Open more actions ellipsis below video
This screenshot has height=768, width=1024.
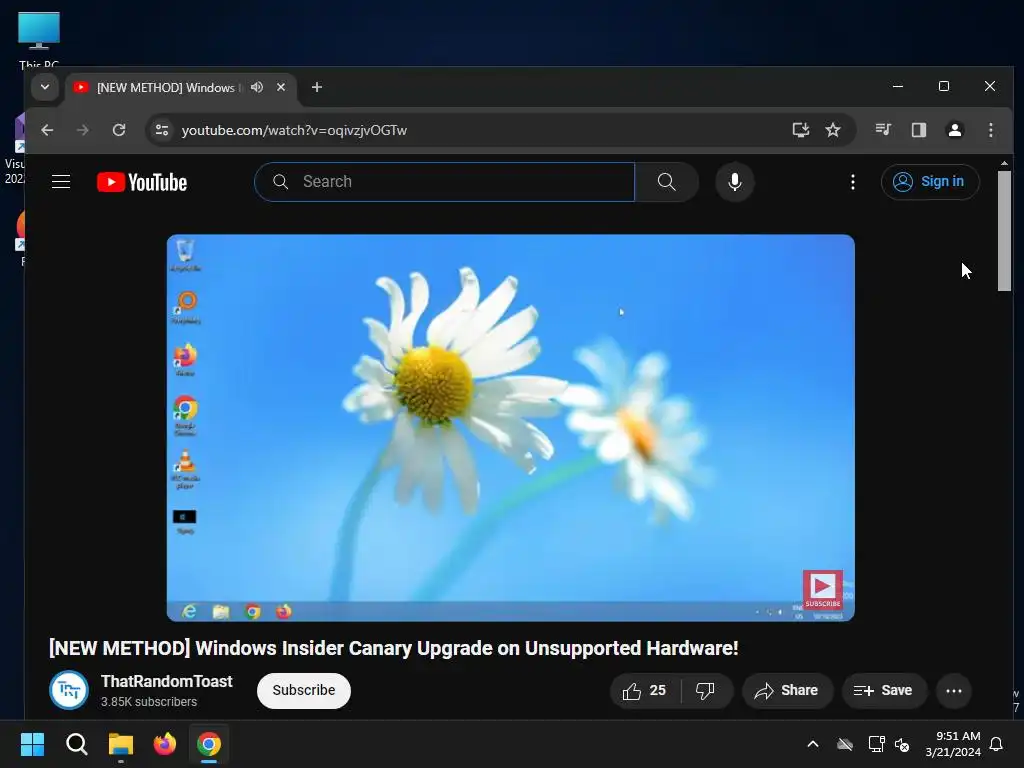click(x=953, y=690)
